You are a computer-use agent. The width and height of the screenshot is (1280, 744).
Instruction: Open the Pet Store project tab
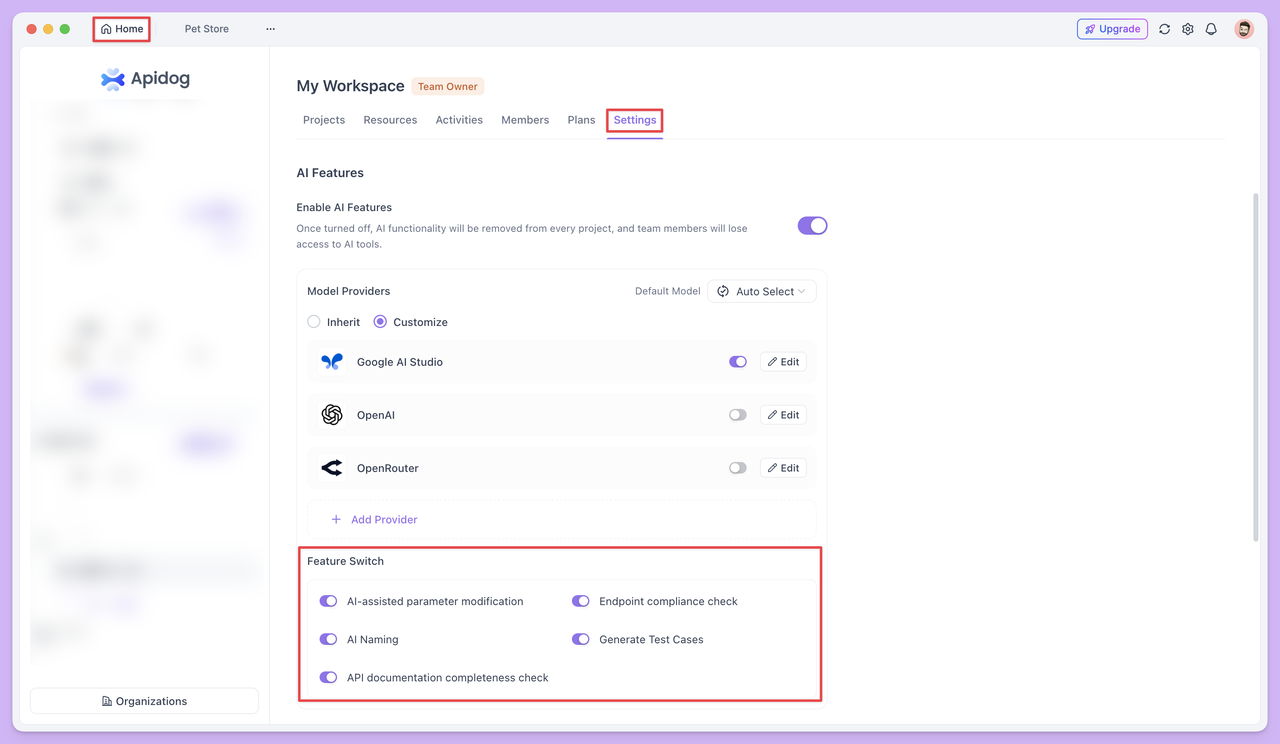coord(206,29)
